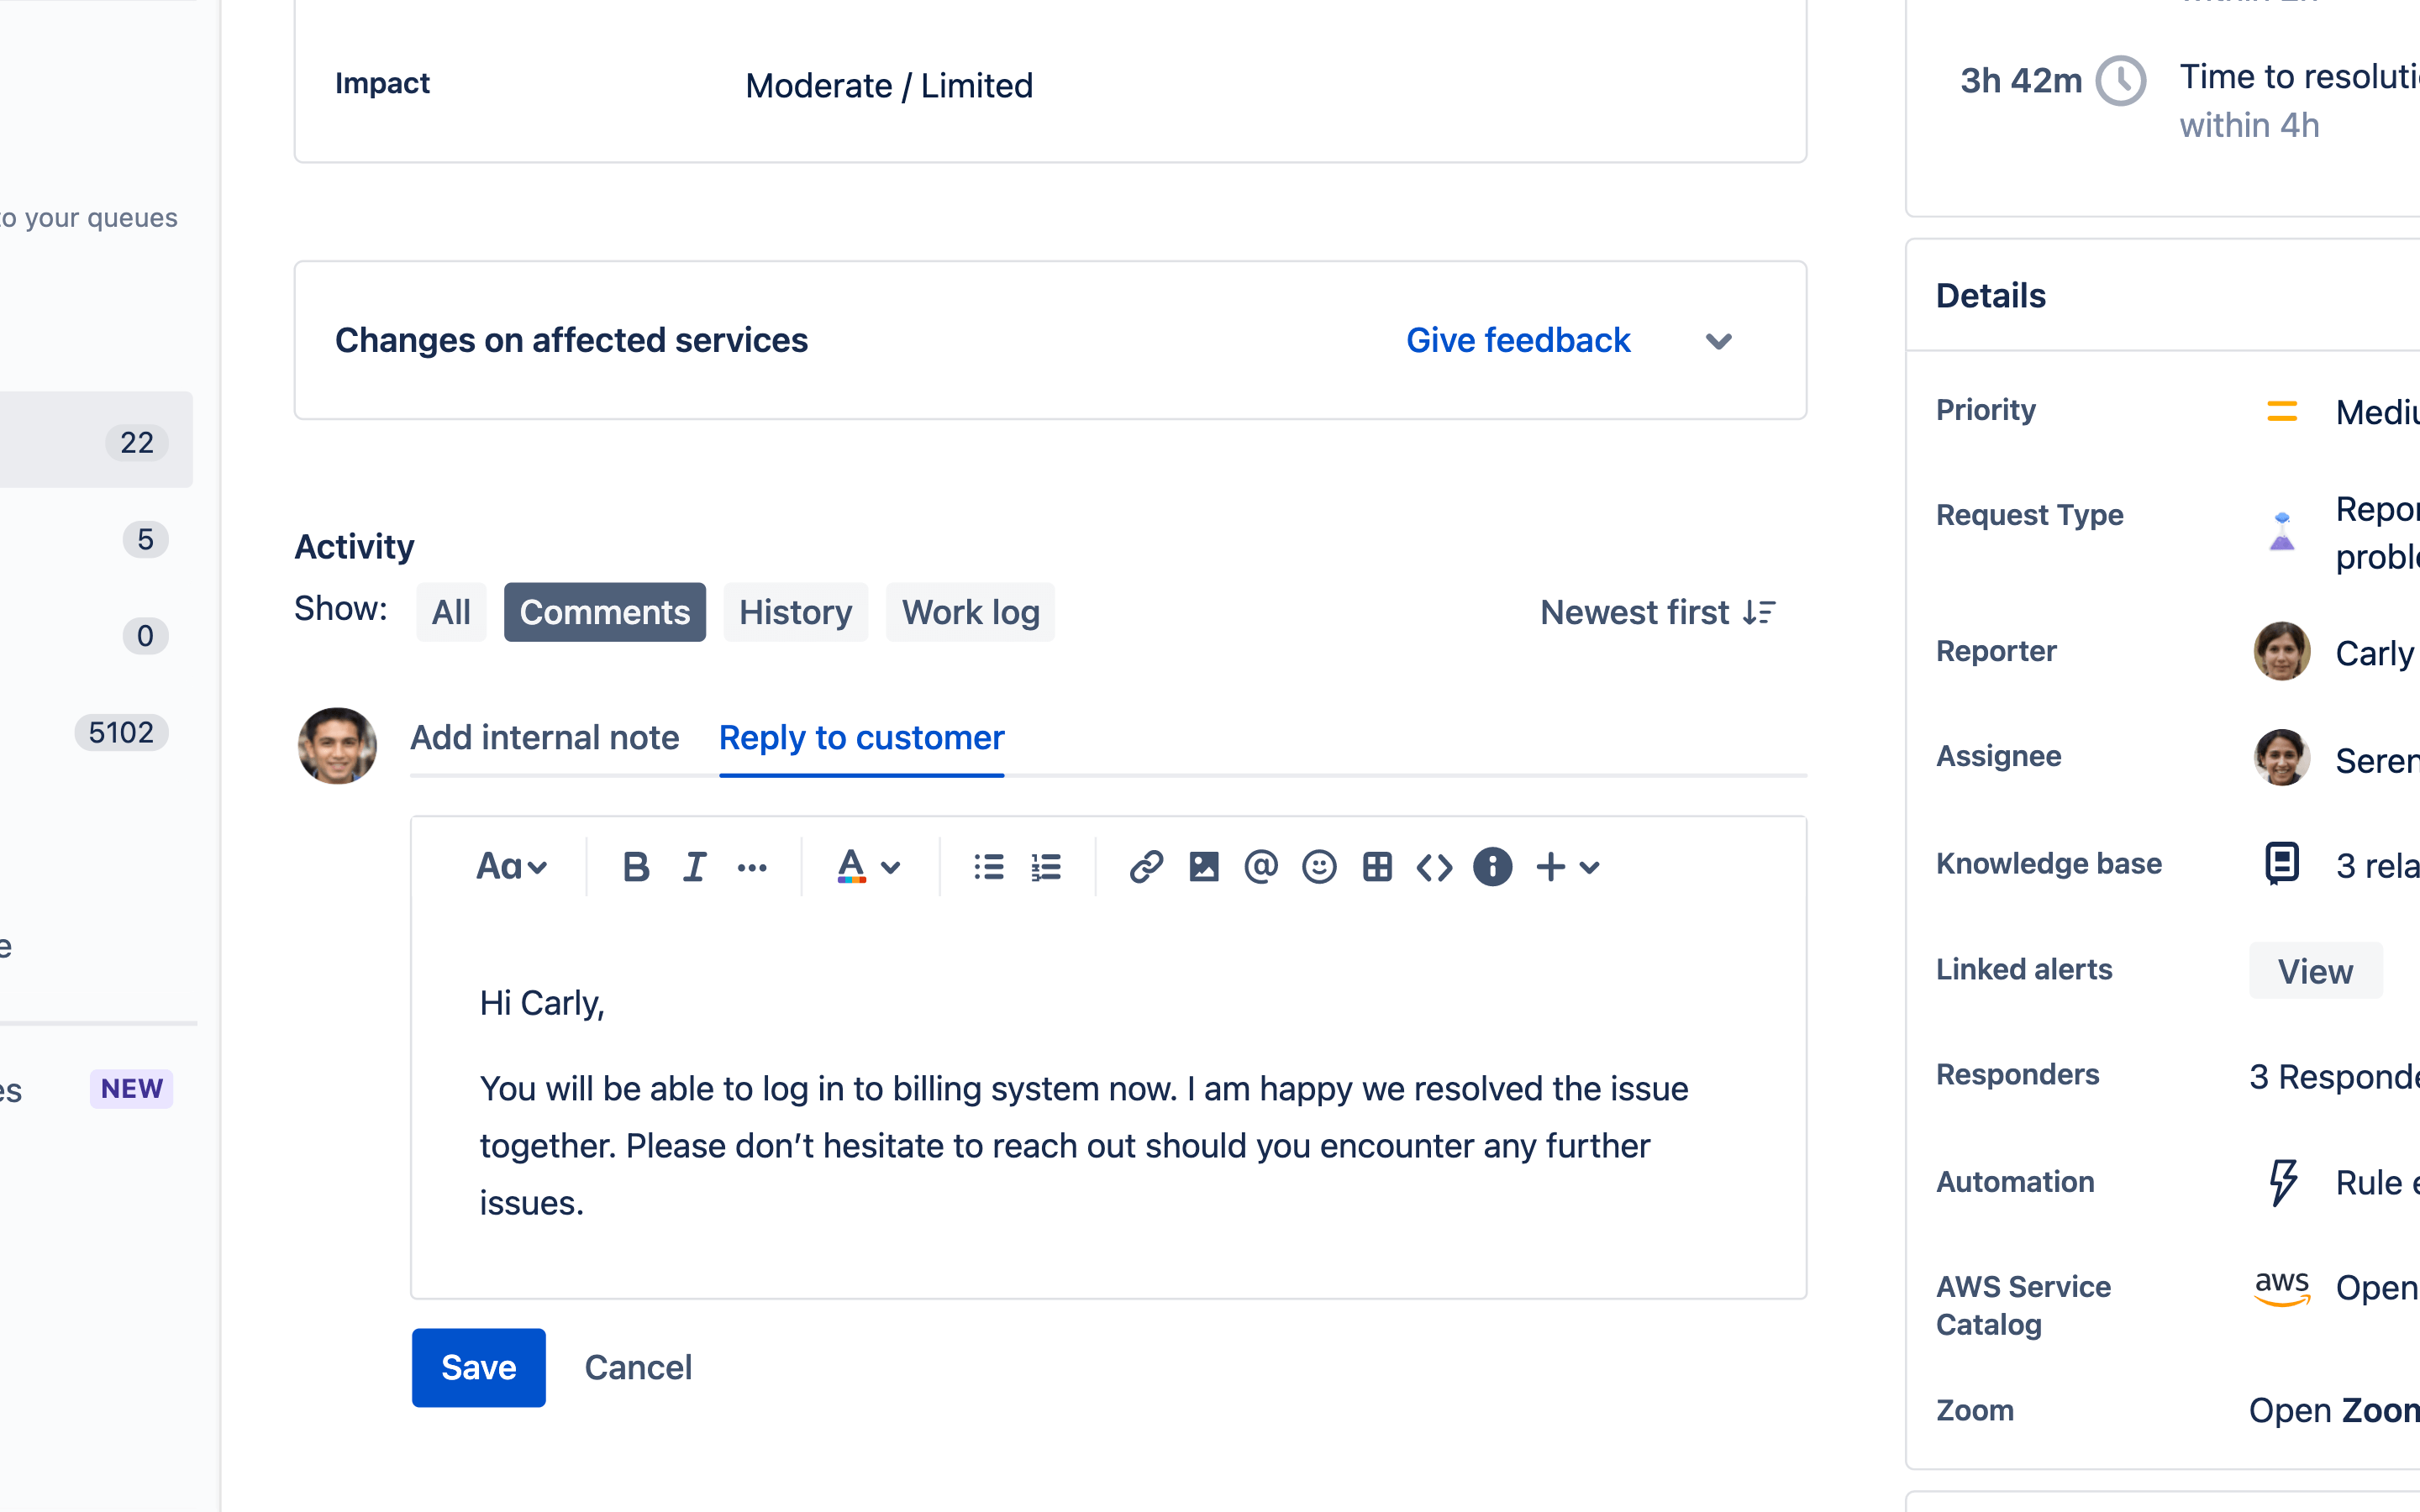Toggle to Add internal note
This screenshot has width=2420, height=1512.
[x=544, y=737]
